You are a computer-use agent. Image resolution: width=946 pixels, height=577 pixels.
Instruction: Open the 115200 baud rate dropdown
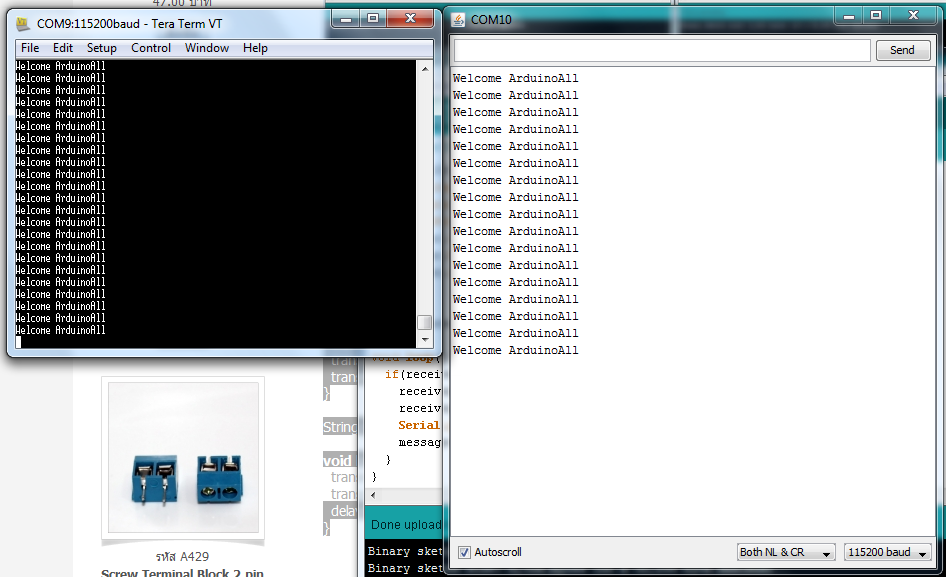coord(887,552)
